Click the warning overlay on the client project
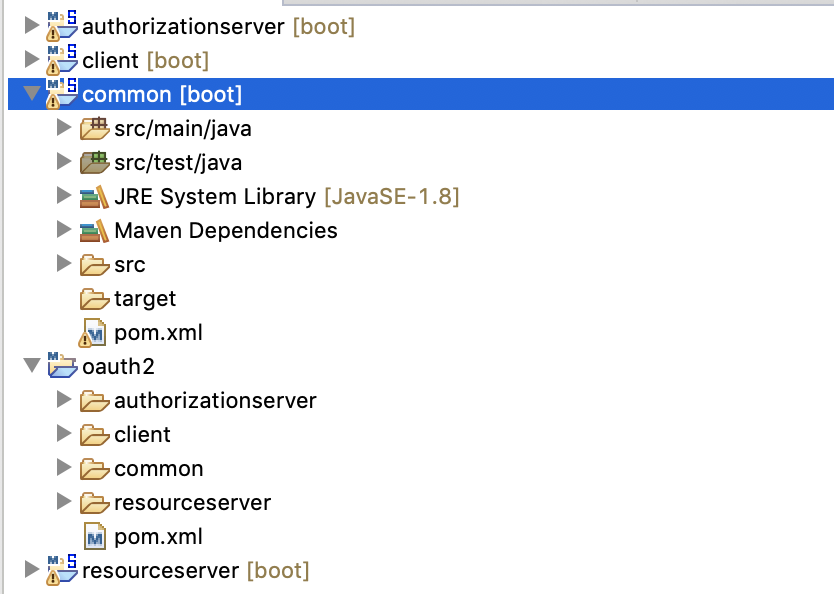The height and width of the screenshot is (594, 834). pyautogui.click(x=54, y=68)
